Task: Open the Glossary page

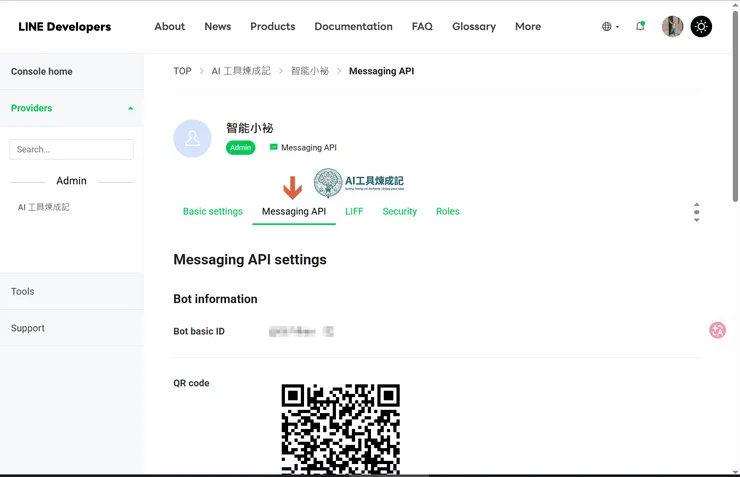Action: point(474,26)
